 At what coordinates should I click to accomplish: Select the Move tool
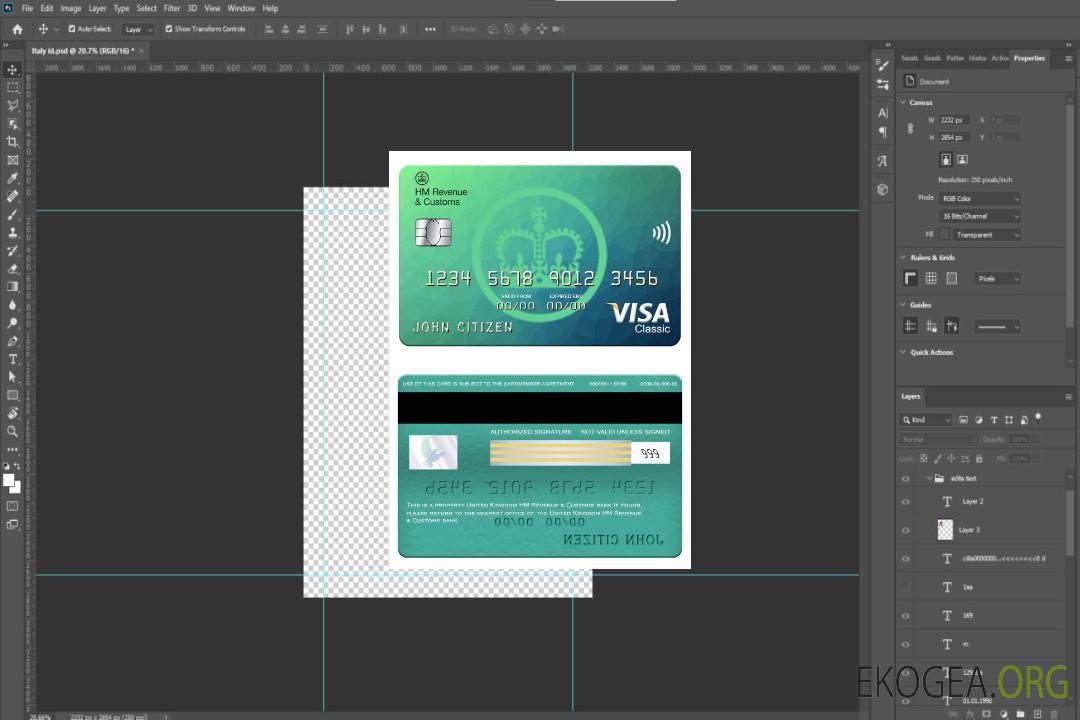coord(12,70)
